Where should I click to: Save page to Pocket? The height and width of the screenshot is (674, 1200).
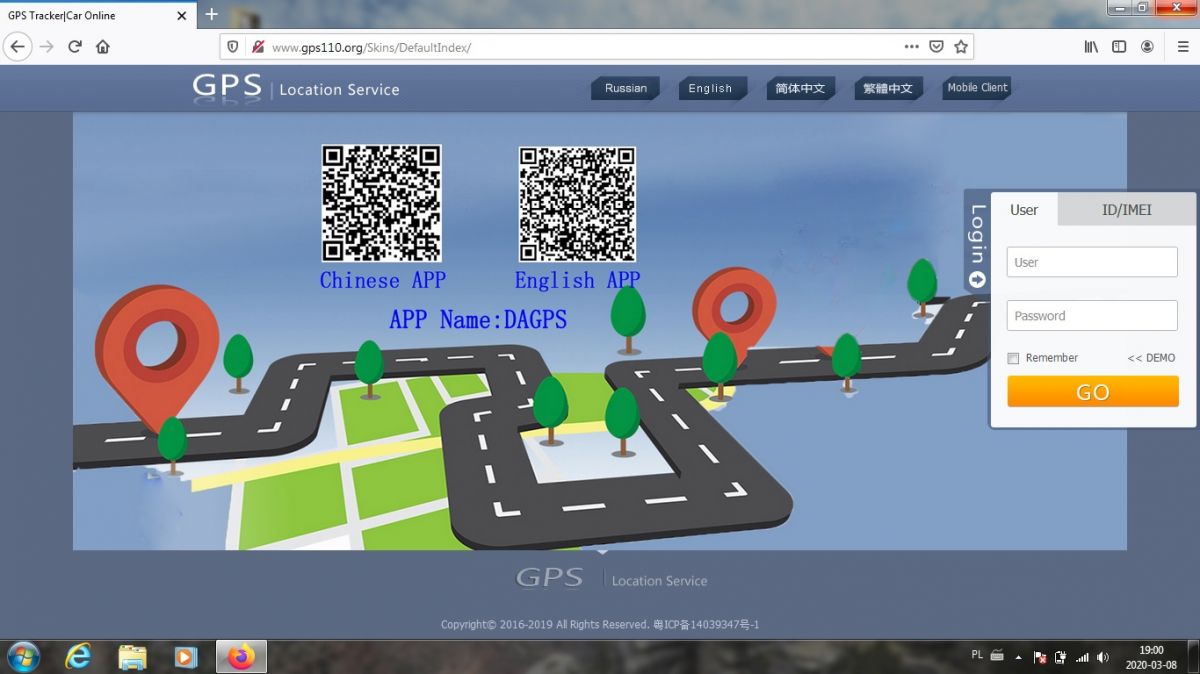[937, 47]
